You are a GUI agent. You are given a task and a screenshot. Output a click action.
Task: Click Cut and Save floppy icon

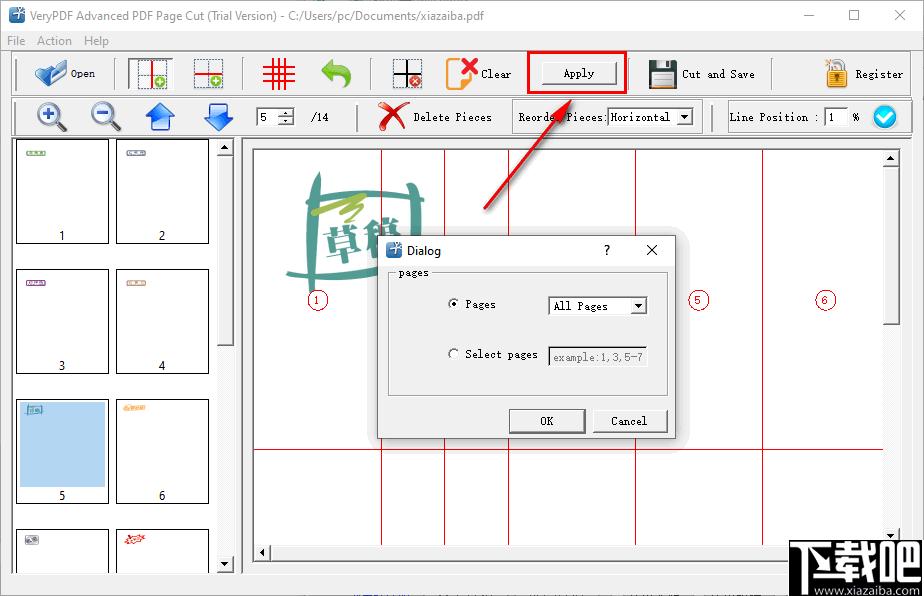tap(662, 74)
